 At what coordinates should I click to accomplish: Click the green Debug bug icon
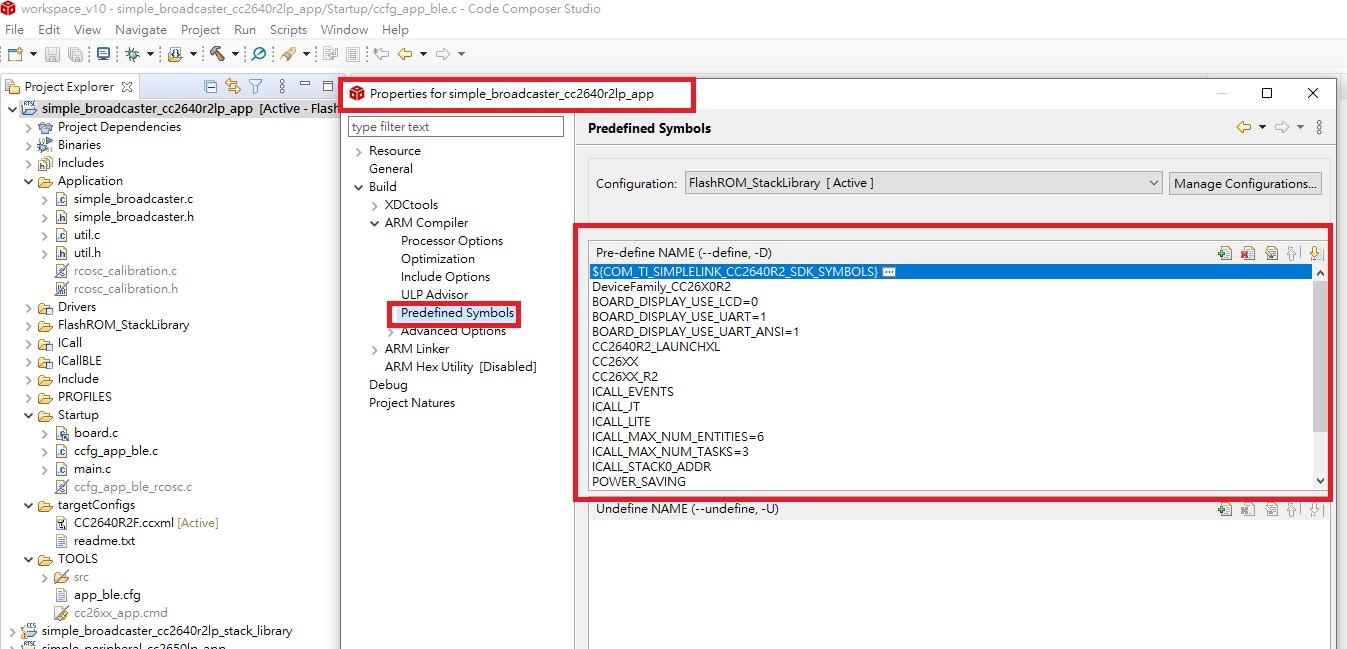coord(132,54)
